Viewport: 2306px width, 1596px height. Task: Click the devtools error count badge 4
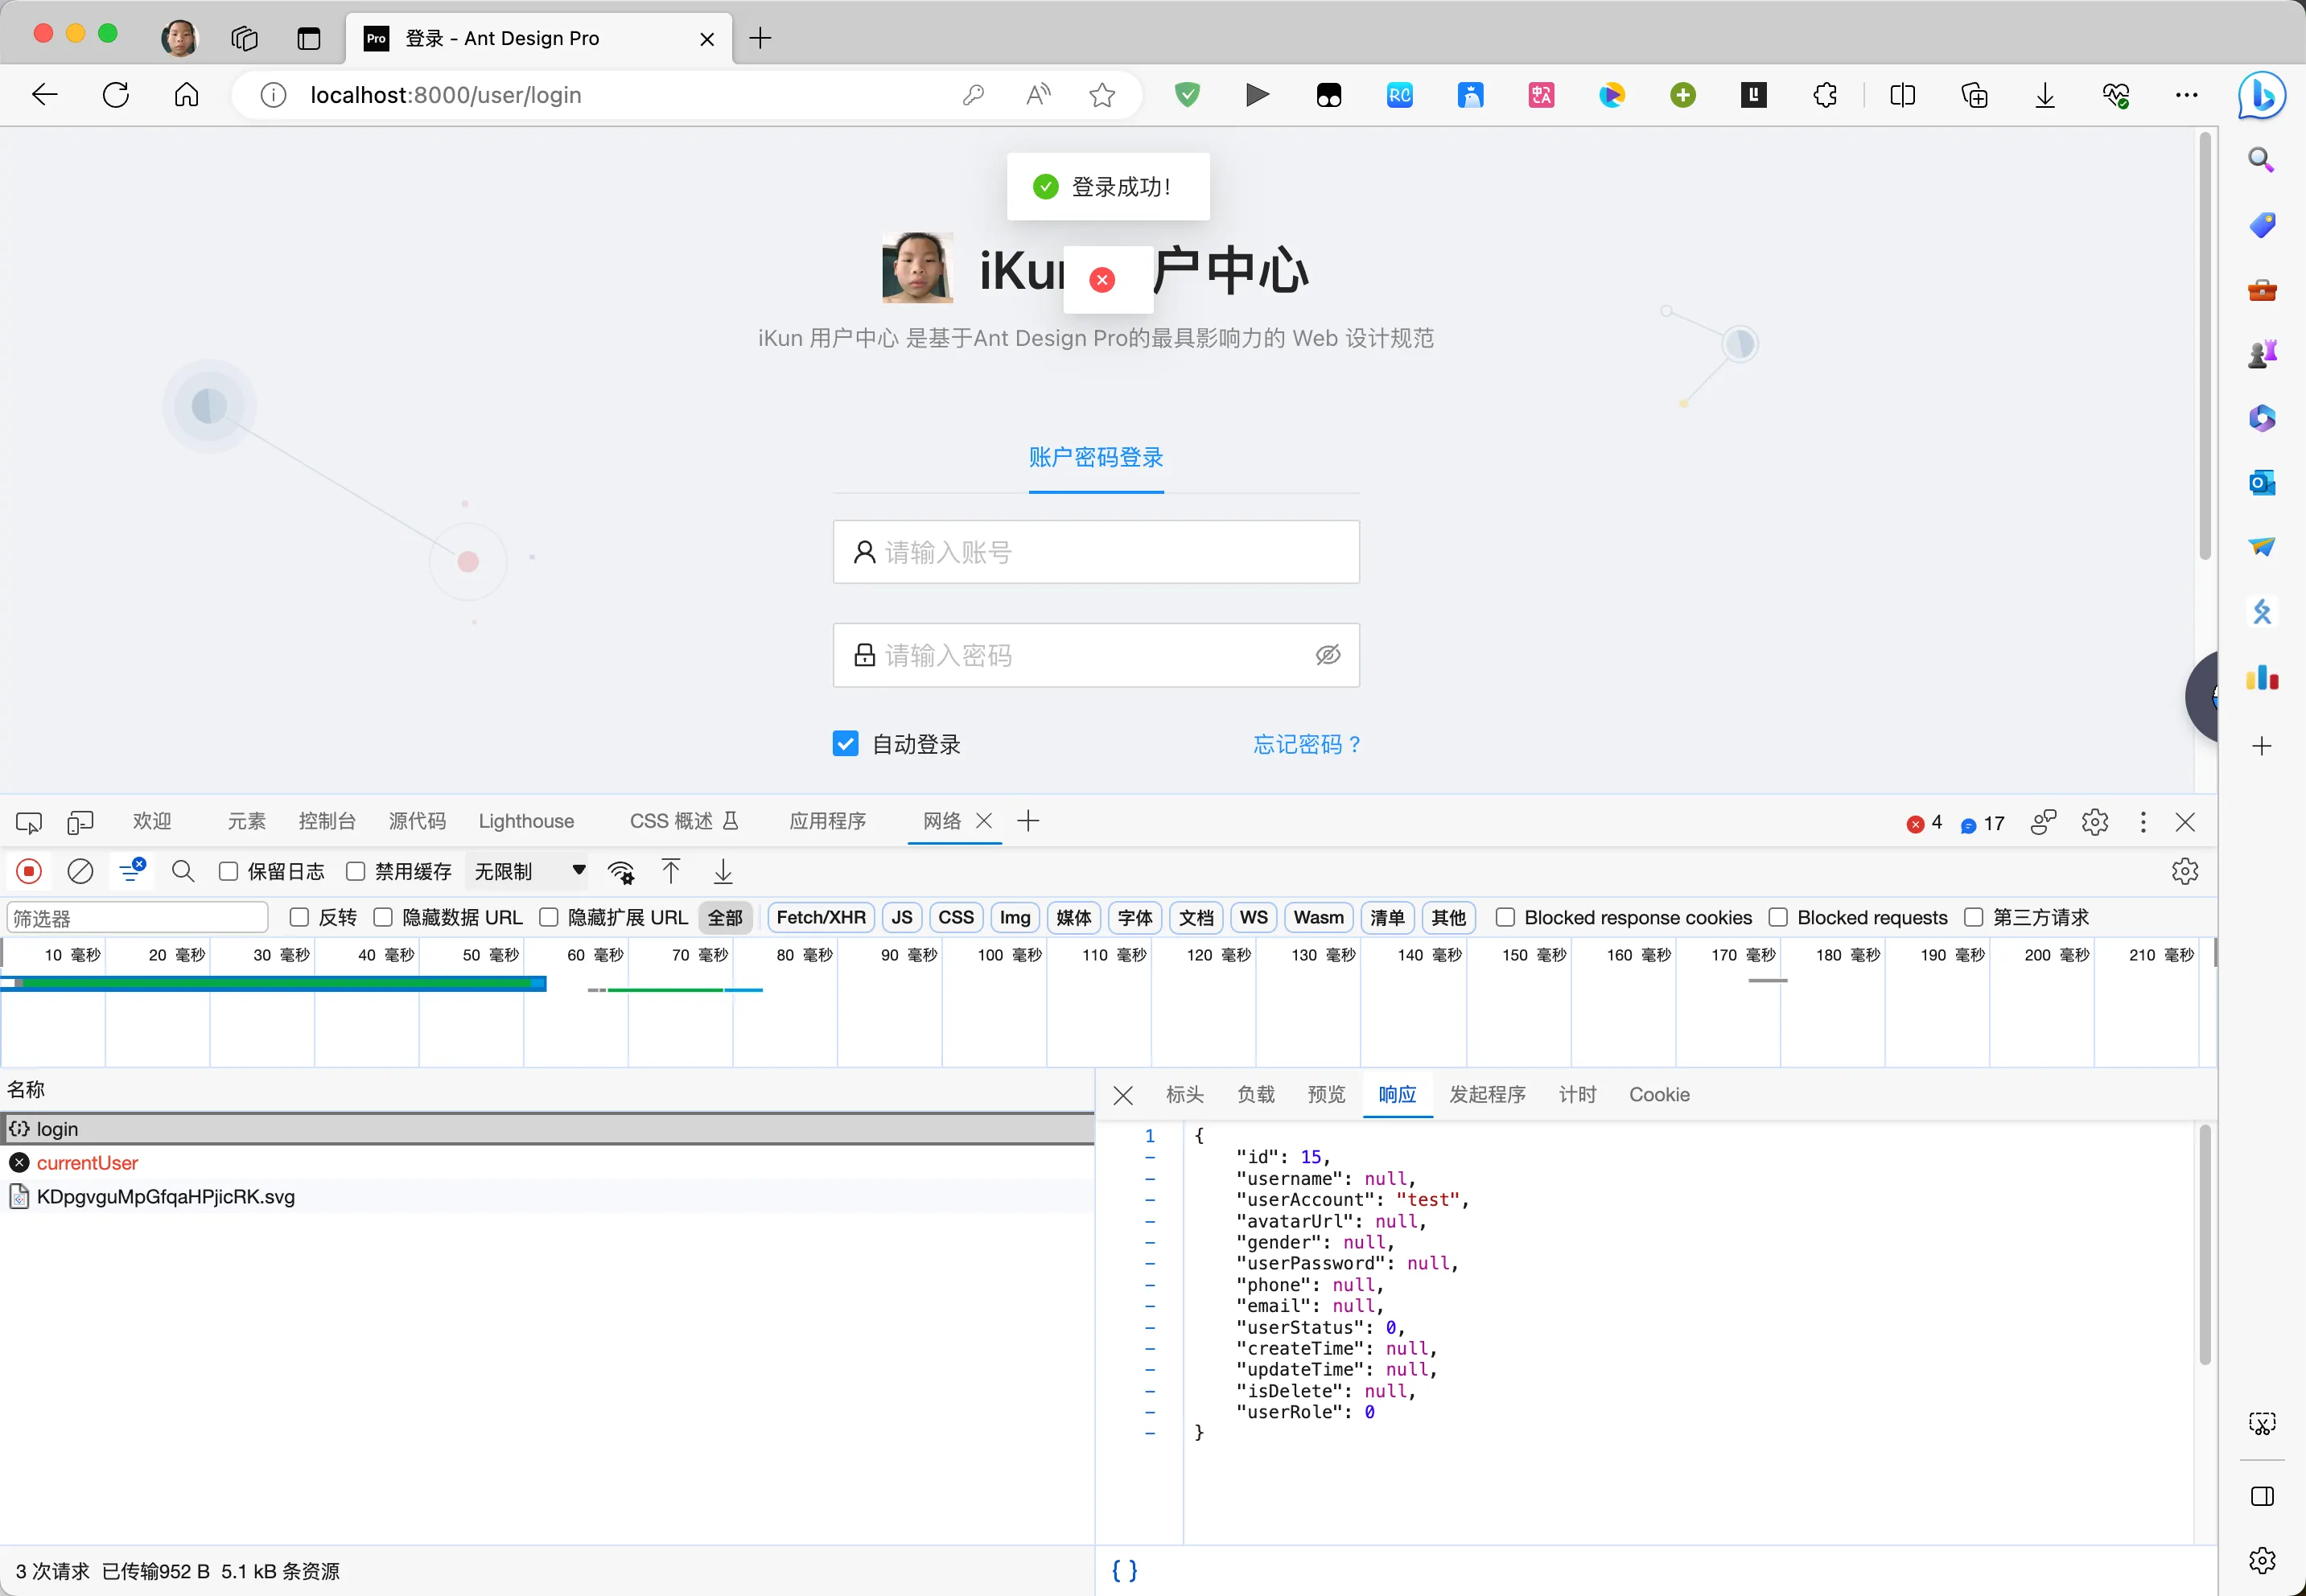click(1925, 823)
